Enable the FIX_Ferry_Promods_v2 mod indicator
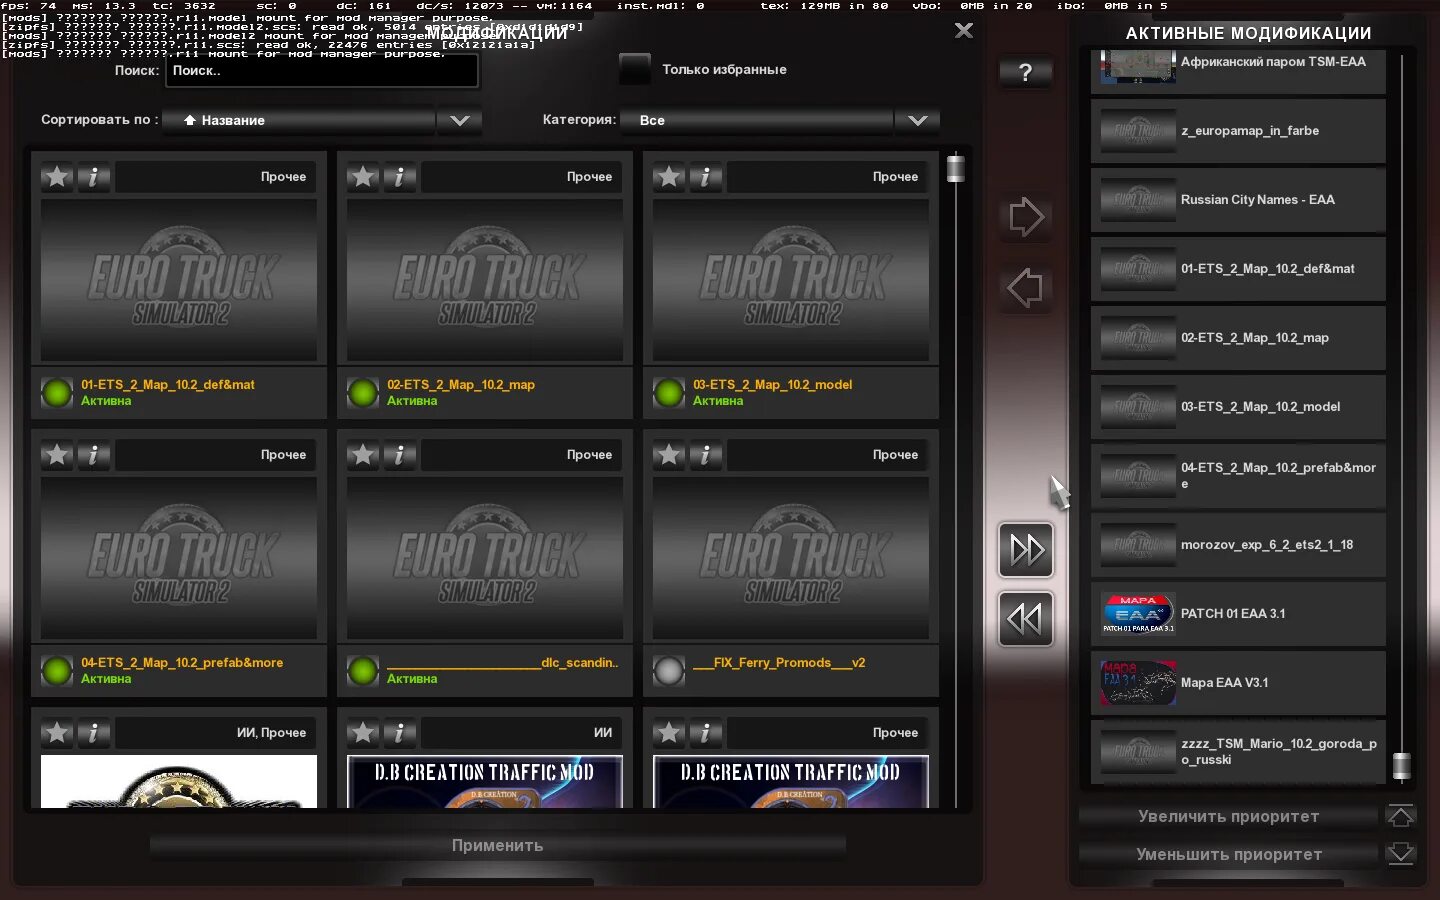The width and height of the screenshot is (1440, 900). 669,670
